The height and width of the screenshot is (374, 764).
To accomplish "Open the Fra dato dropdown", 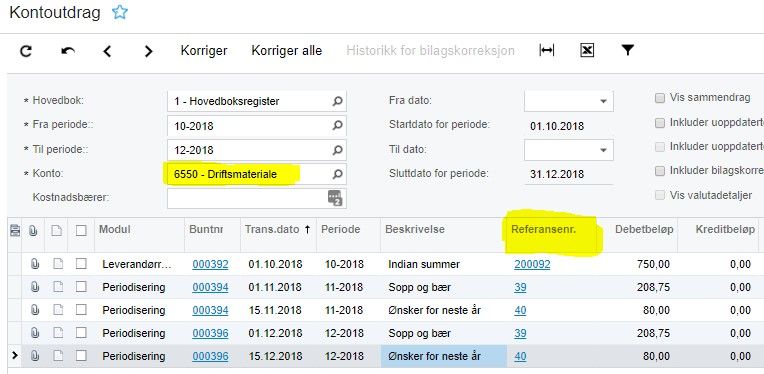I will pos(603,101).
